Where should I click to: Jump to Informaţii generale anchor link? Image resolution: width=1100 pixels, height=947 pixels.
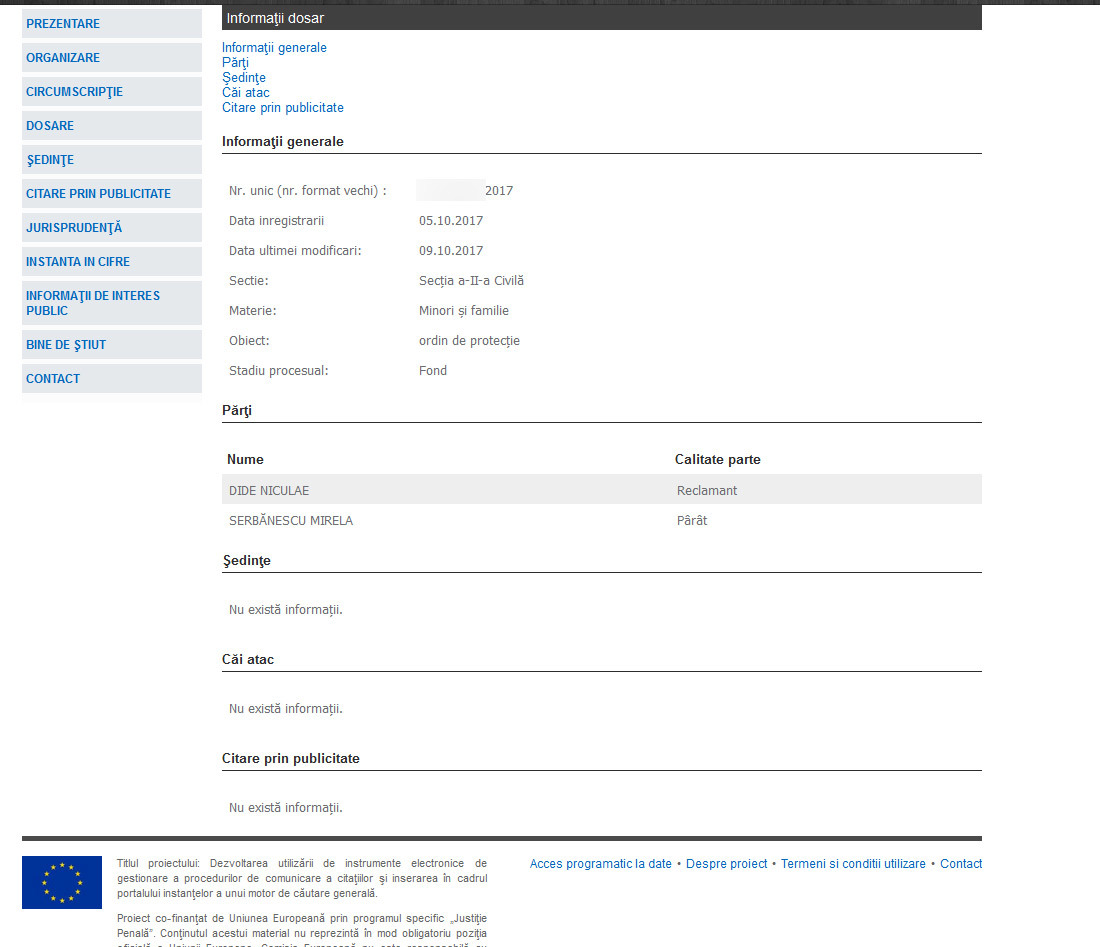pyautogui.click(x=274, y=48)
